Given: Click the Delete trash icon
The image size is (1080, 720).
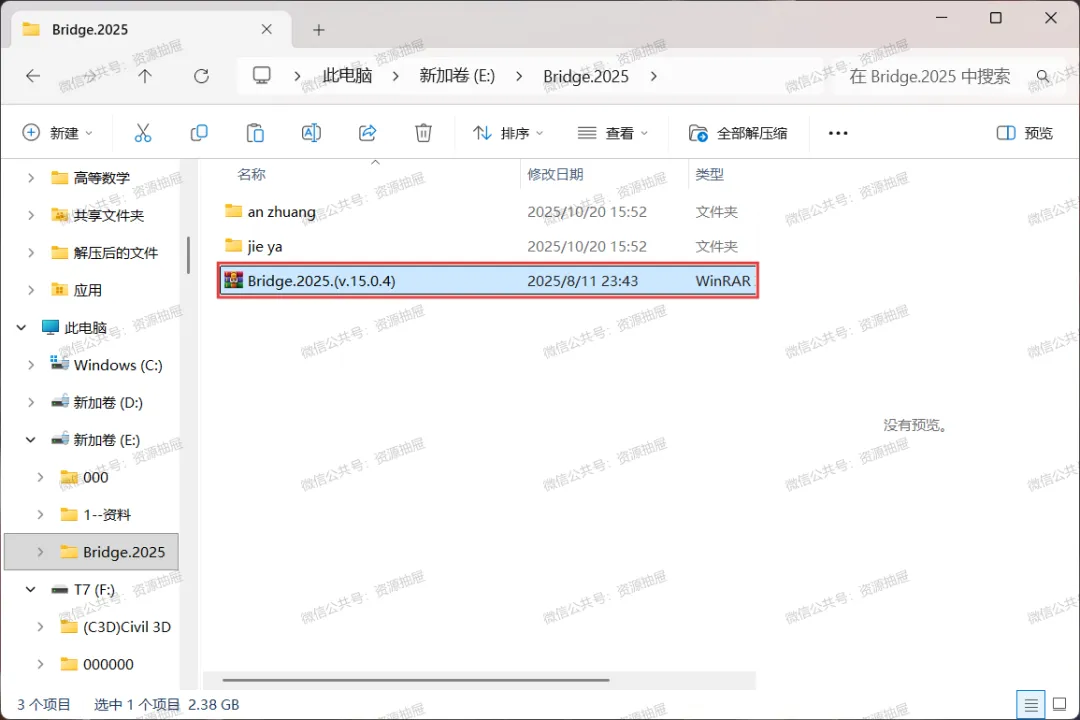Looking at the screenshot, I should pos(424,133).
